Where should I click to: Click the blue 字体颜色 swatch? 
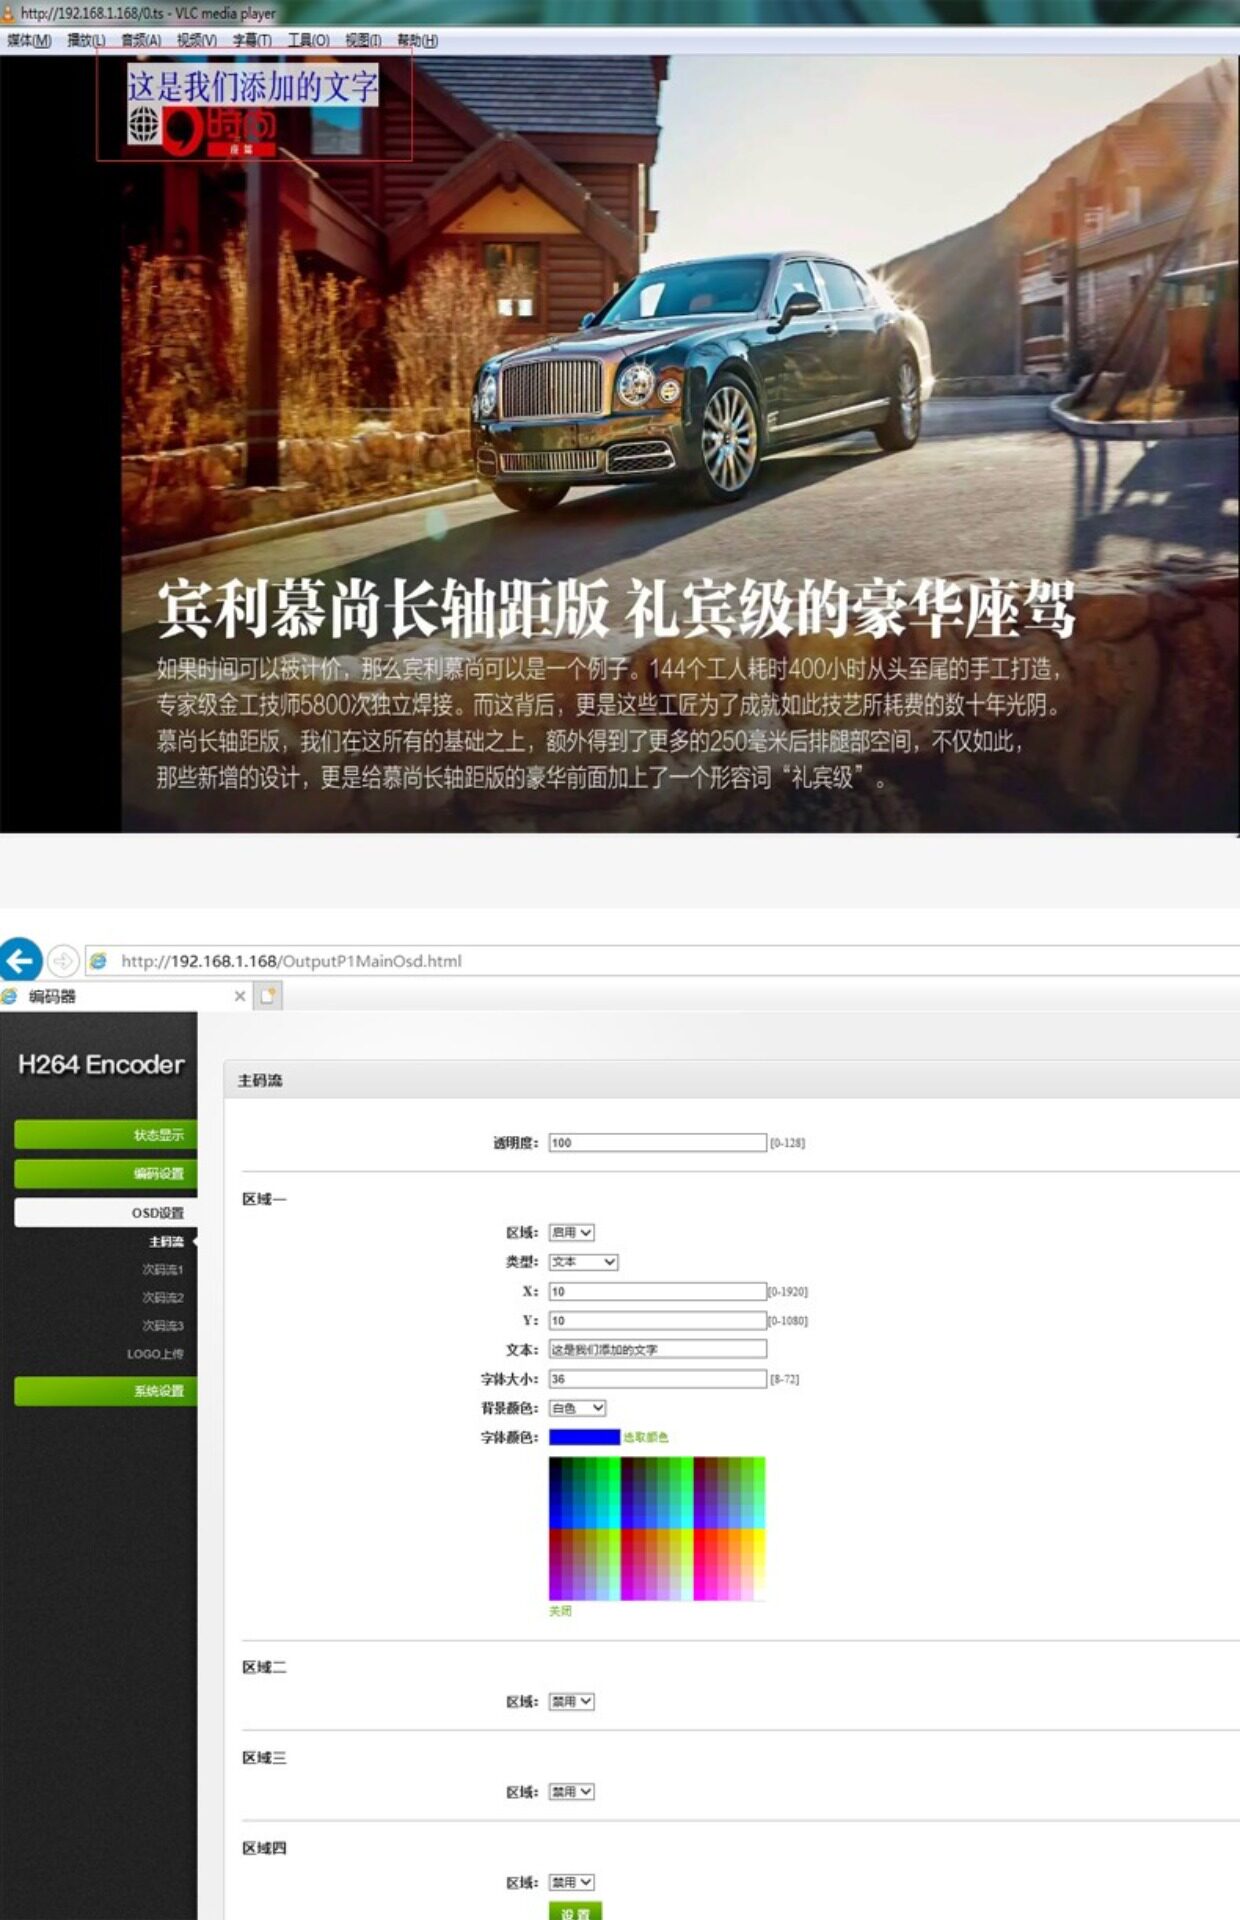pyautogui.click(x=584, y=1437)
